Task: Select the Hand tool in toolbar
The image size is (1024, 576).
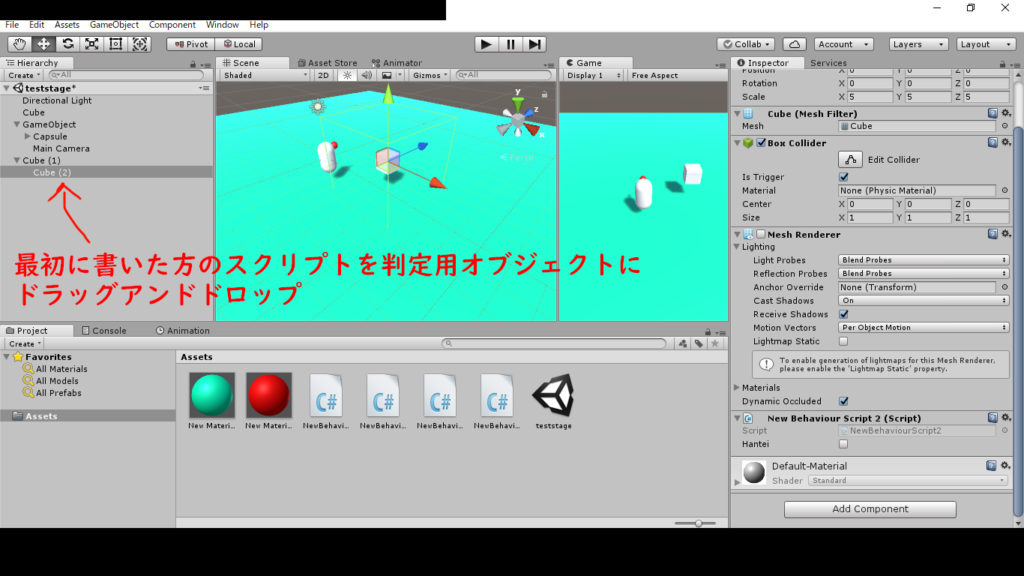Action: pyautogui.click(x=20, y=44)
